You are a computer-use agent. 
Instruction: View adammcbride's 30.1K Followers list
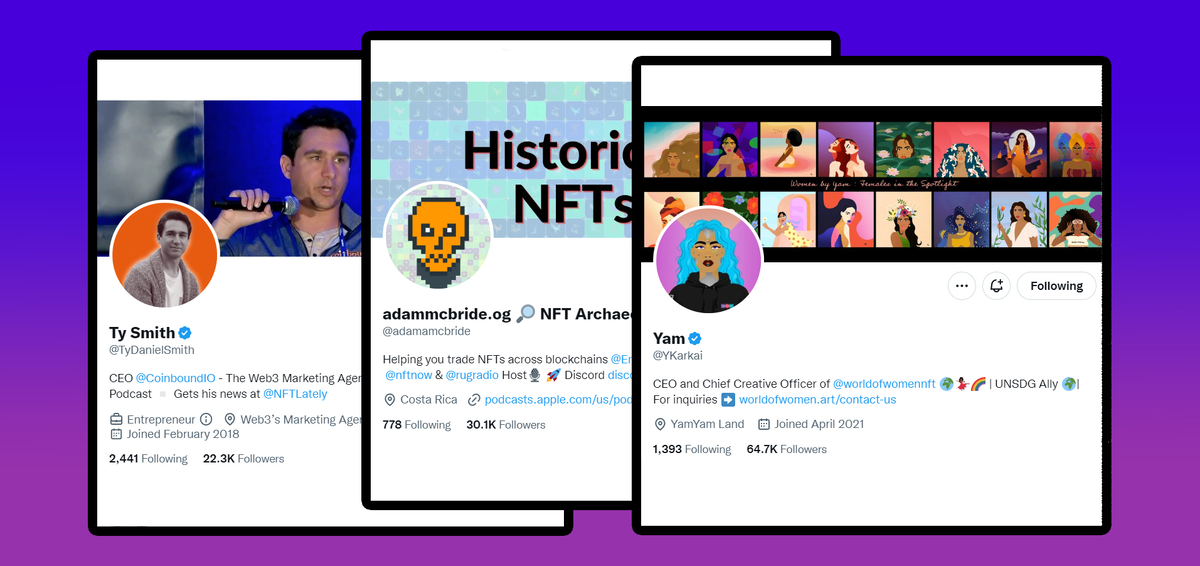point(506,425)
